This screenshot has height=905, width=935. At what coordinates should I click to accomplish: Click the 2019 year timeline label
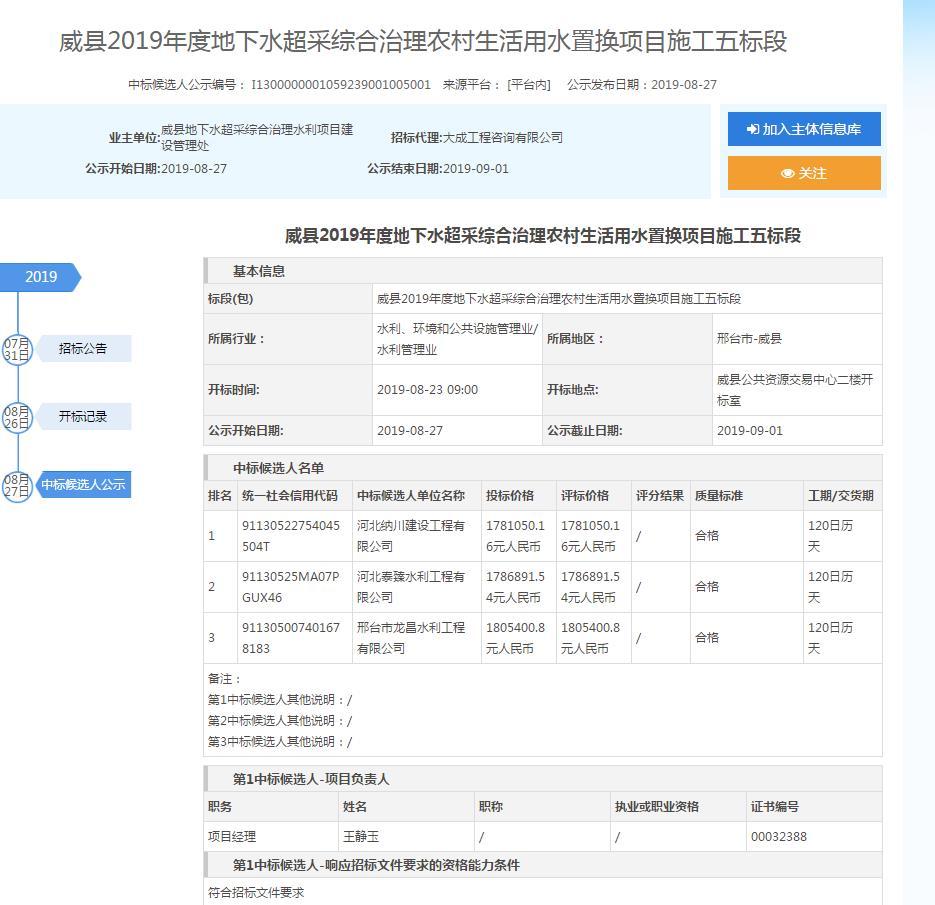(x=41, y=277)
